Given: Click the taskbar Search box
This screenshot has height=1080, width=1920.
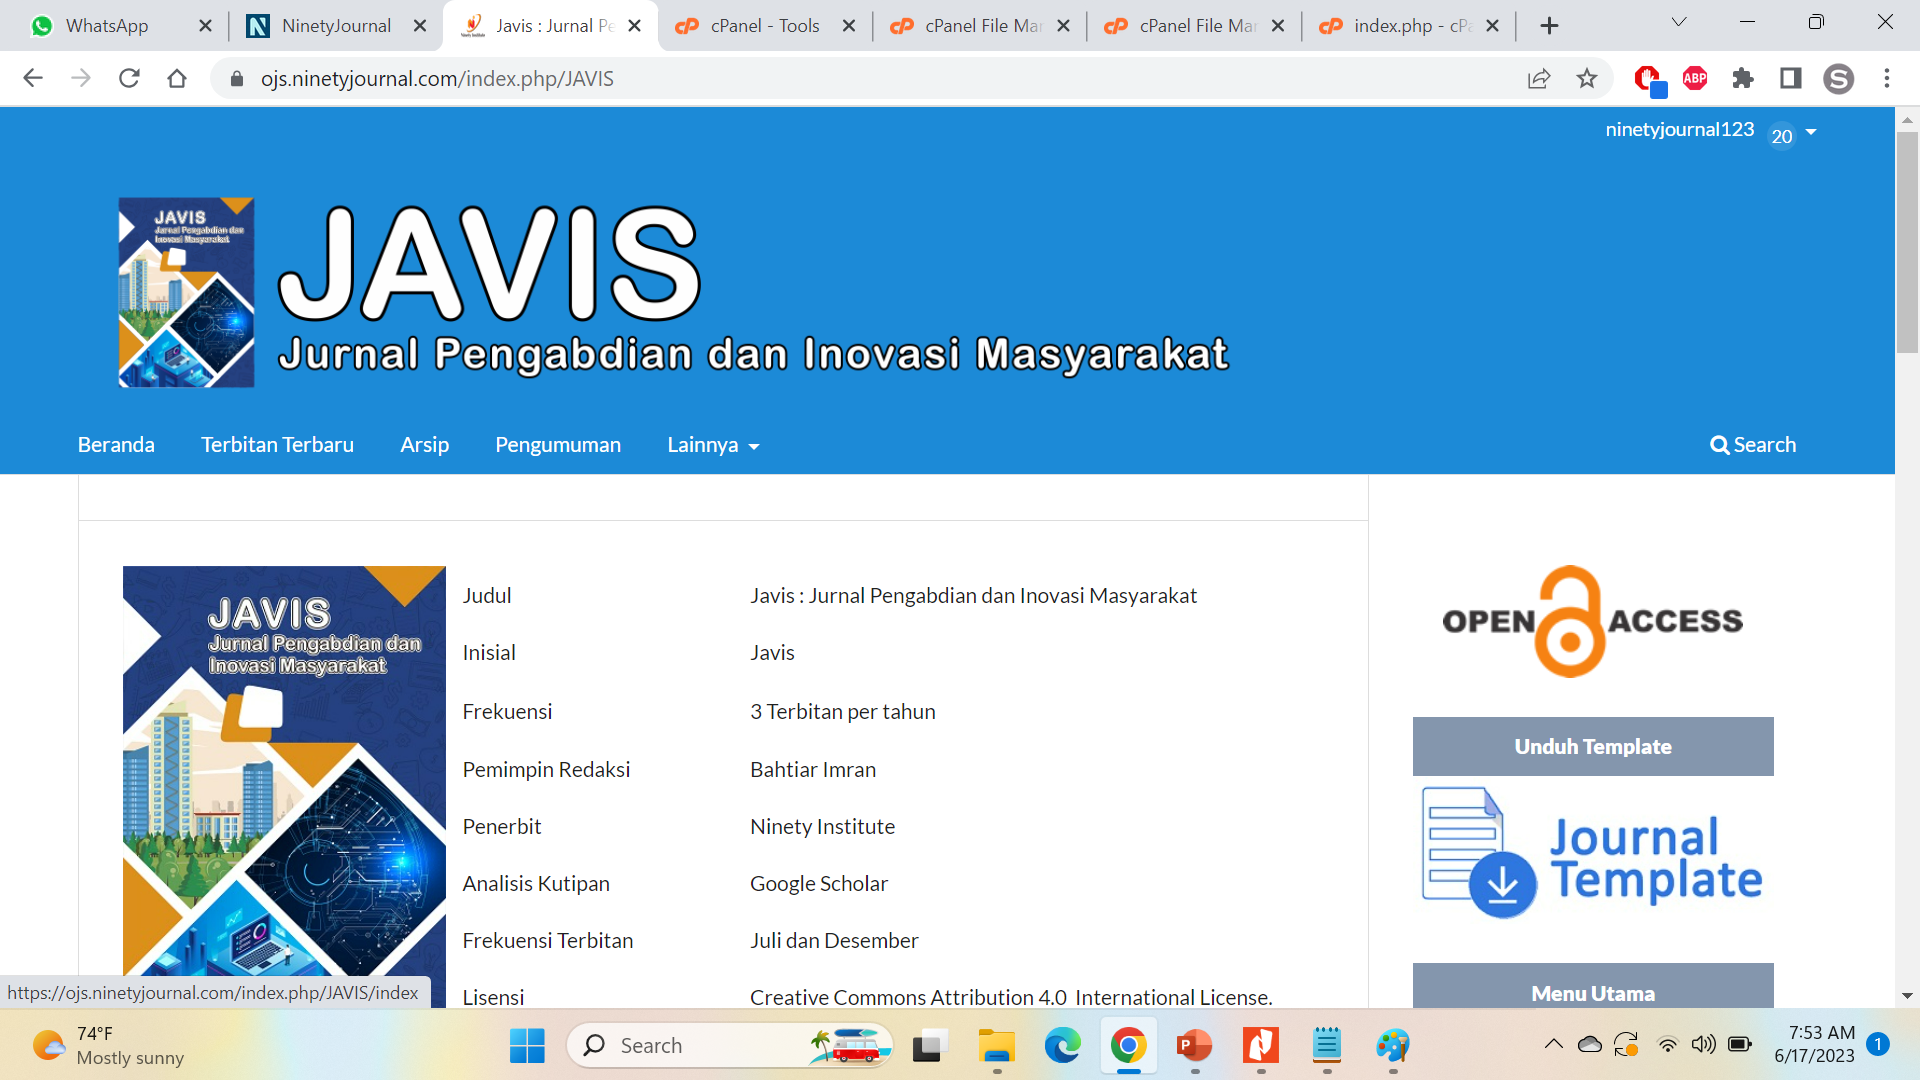Looking at the screenshot, I should (730, 1046).
